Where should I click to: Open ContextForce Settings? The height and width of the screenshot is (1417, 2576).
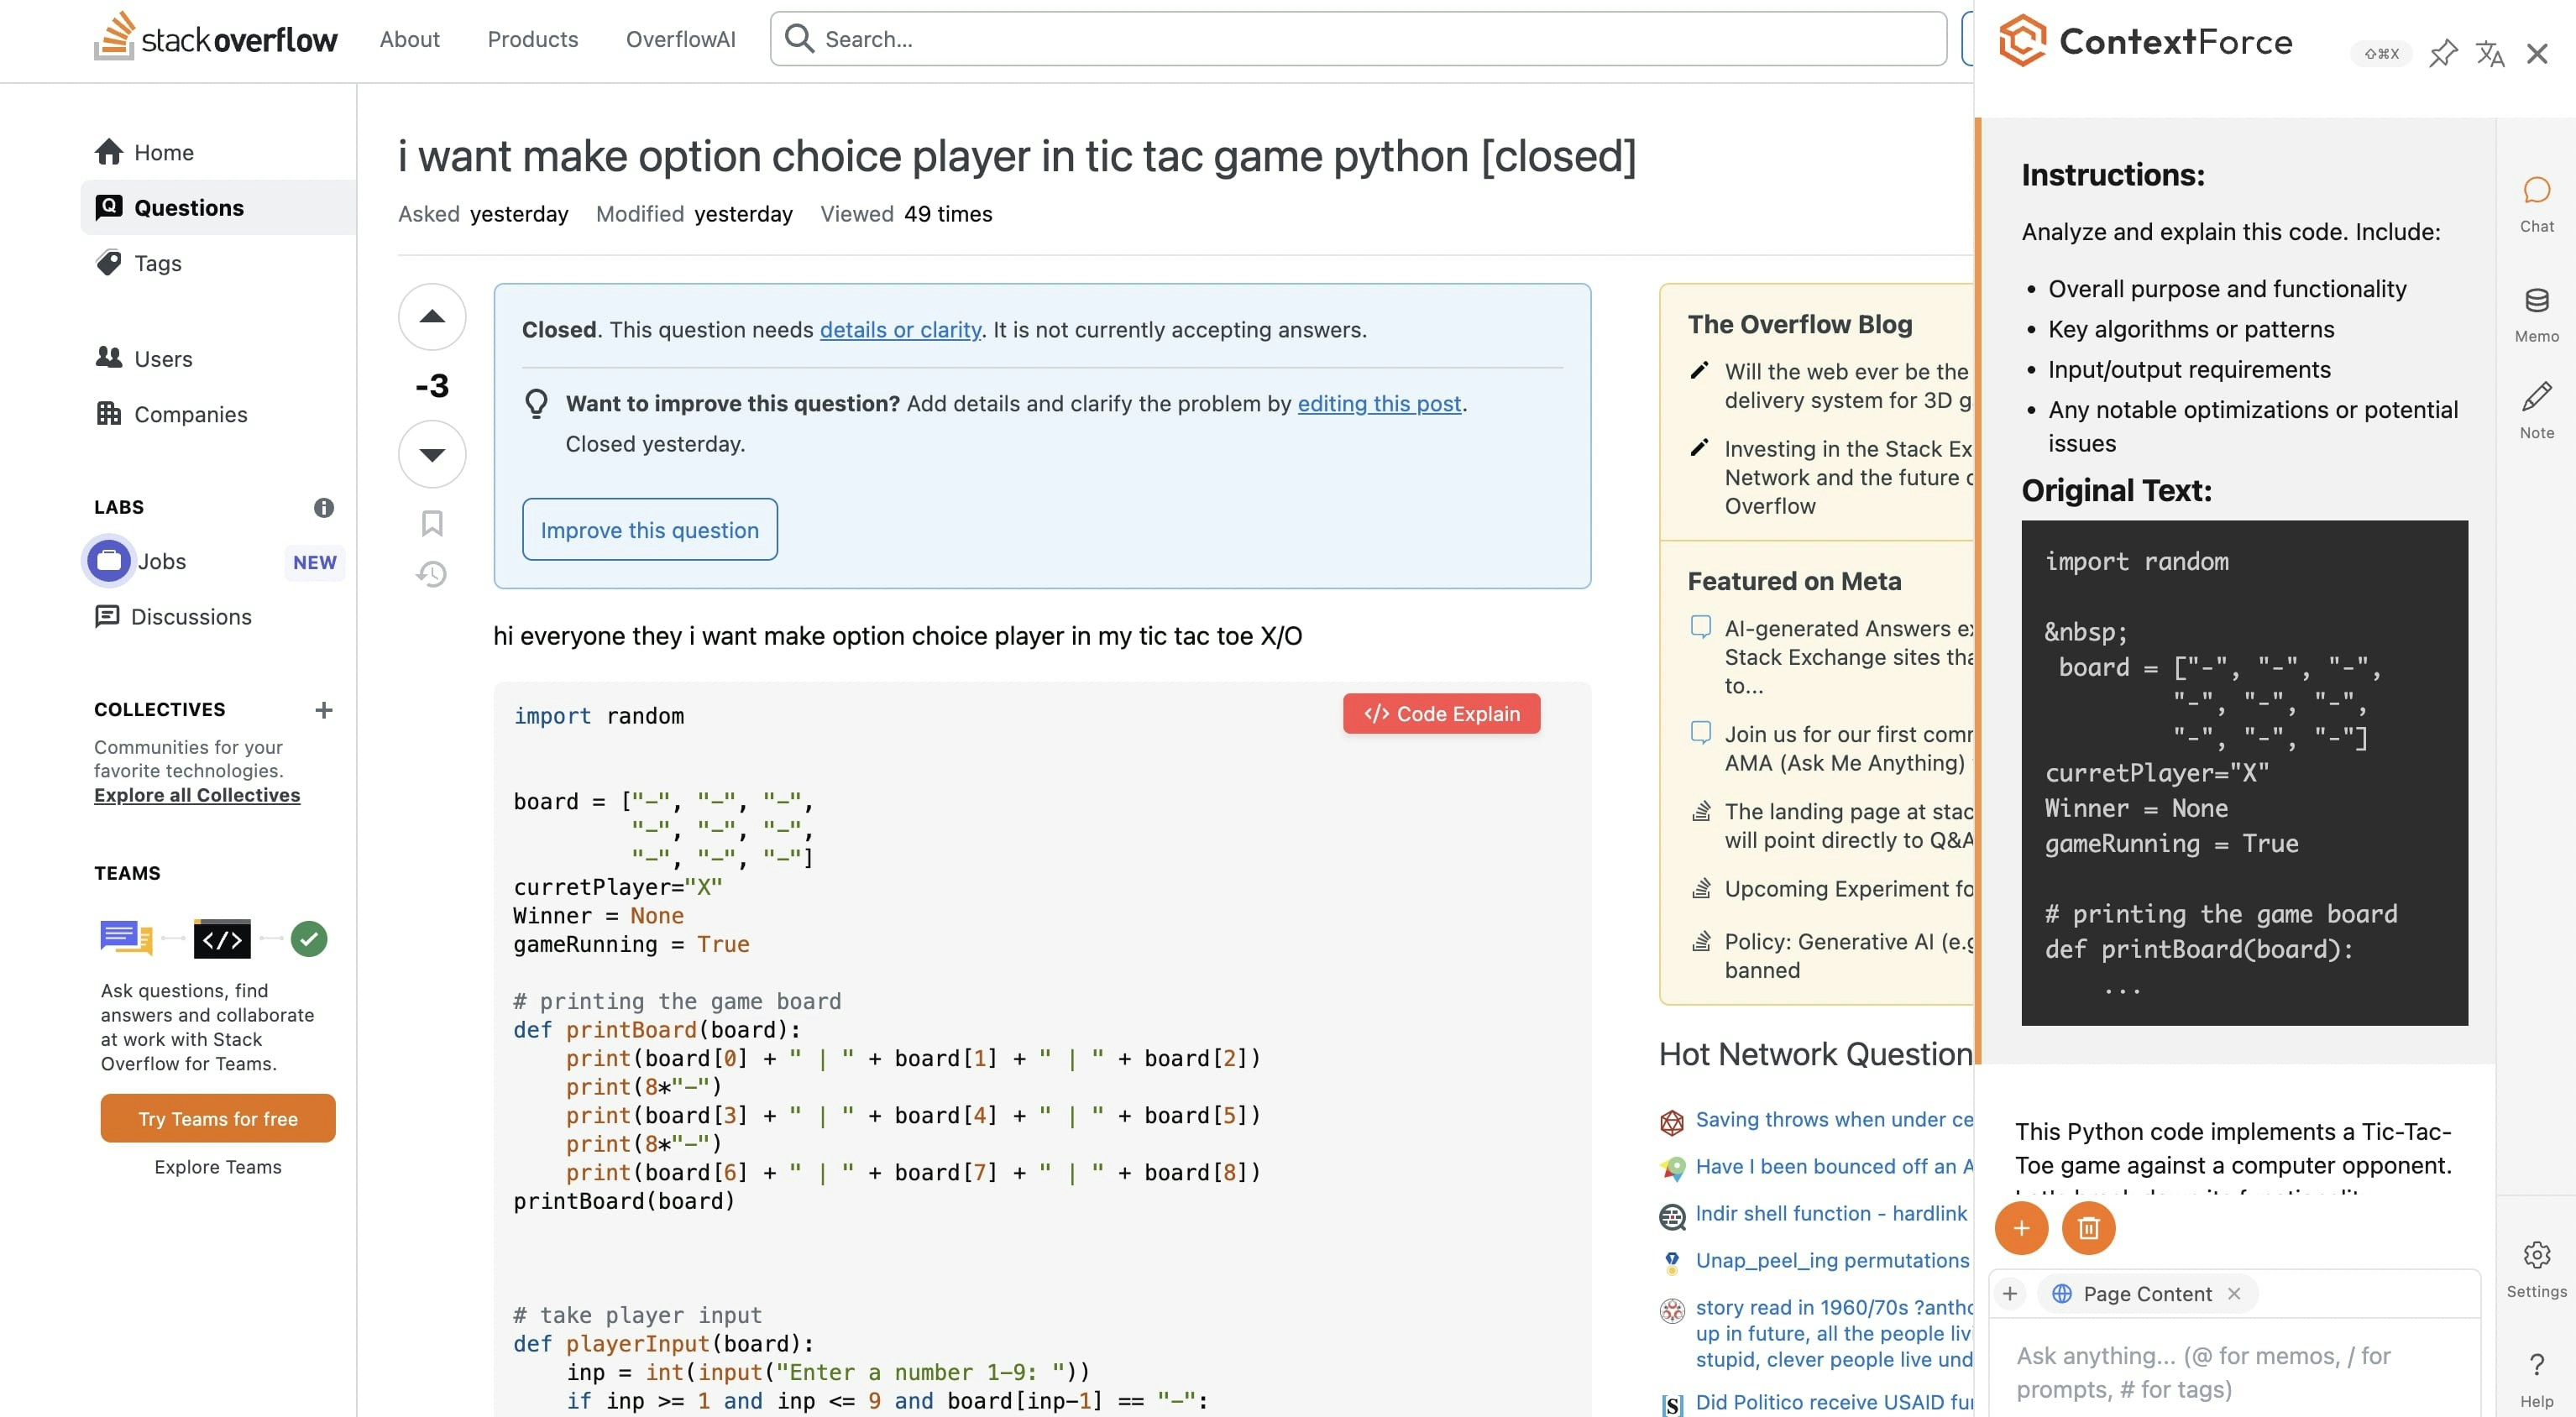pyautogui.click(x=2536, y=1268)
